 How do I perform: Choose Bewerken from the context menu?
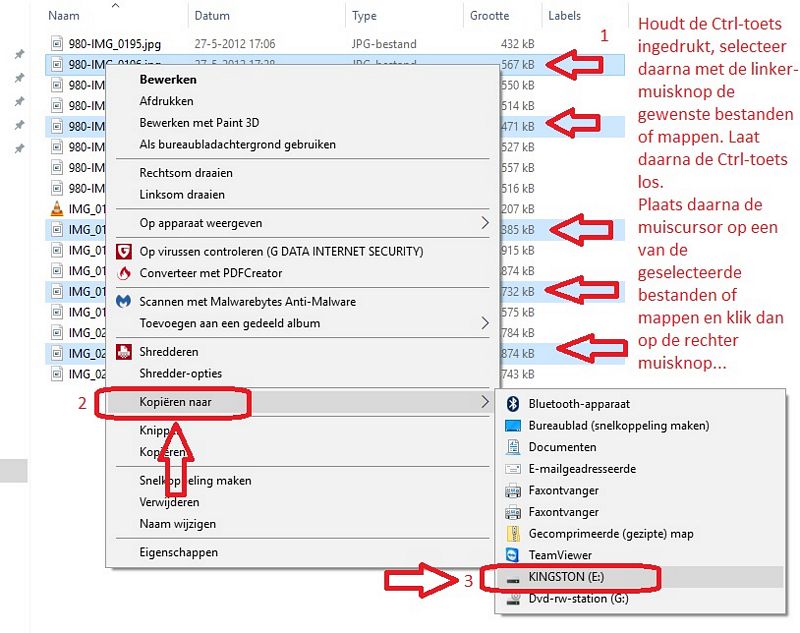point(168,80)
